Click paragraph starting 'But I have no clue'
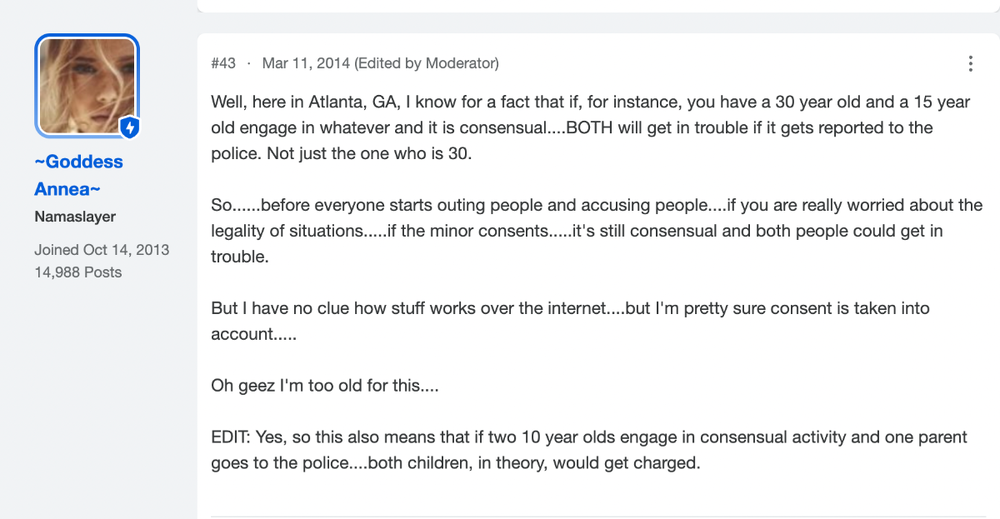Image resolution: width=1000 pixels, height=519 pixels. pos(570,321)
